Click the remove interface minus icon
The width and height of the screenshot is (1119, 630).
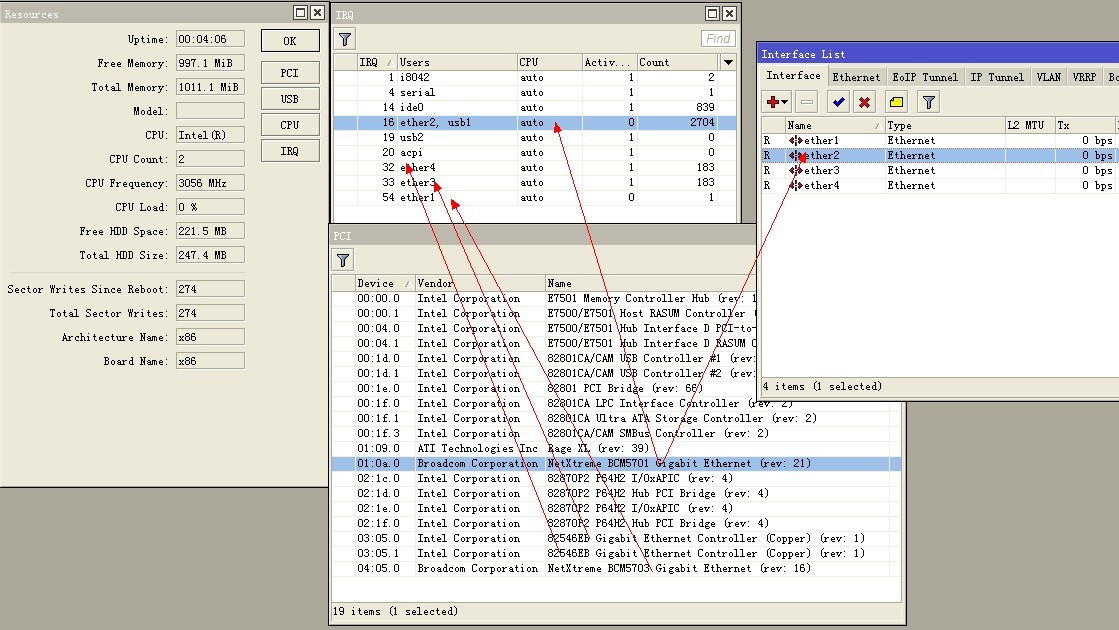point(807,102)
